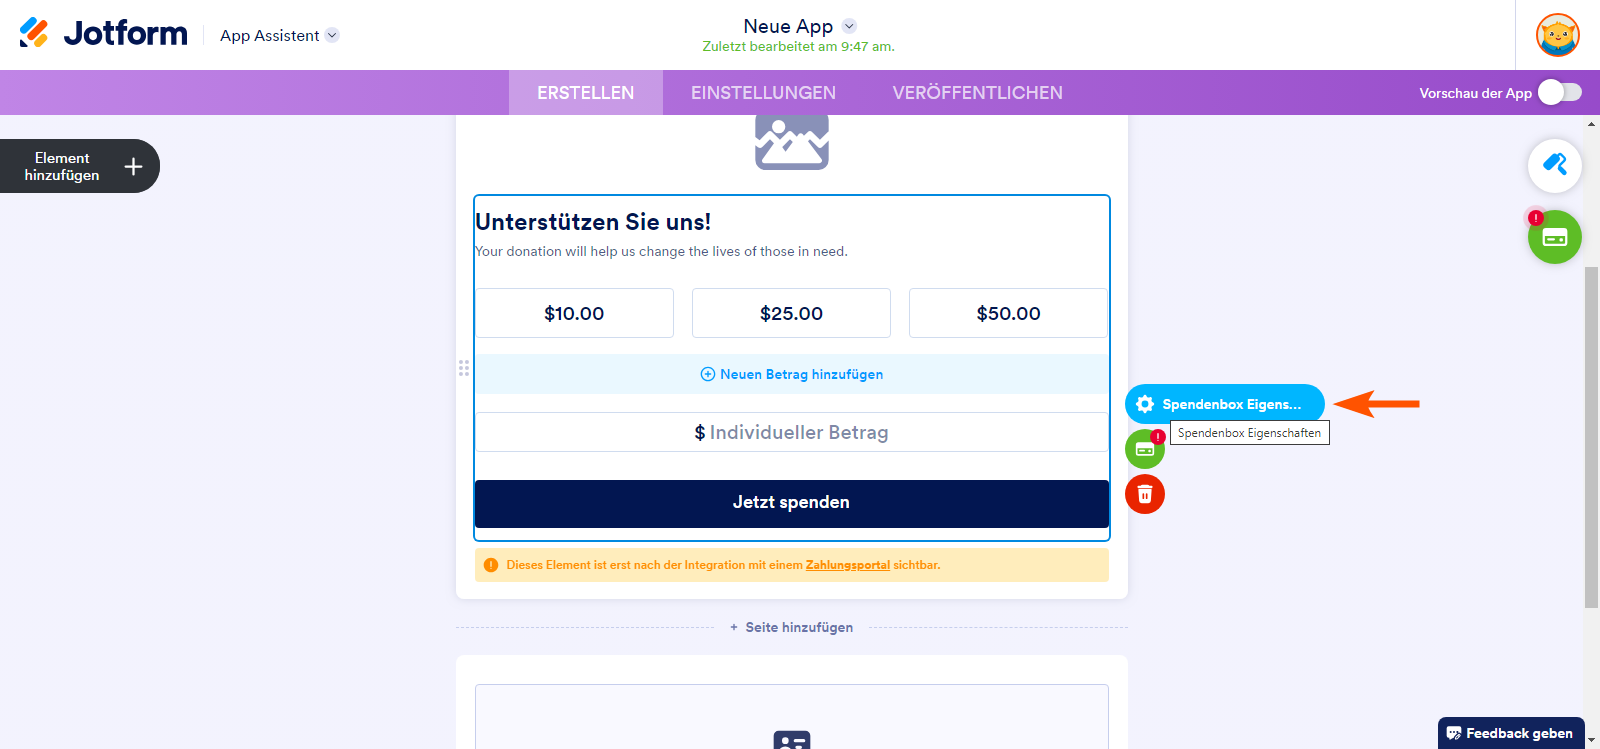The image size is (1600, 749).
Task: Expand the App Assistent dropdown
Action: coord(332,35)
